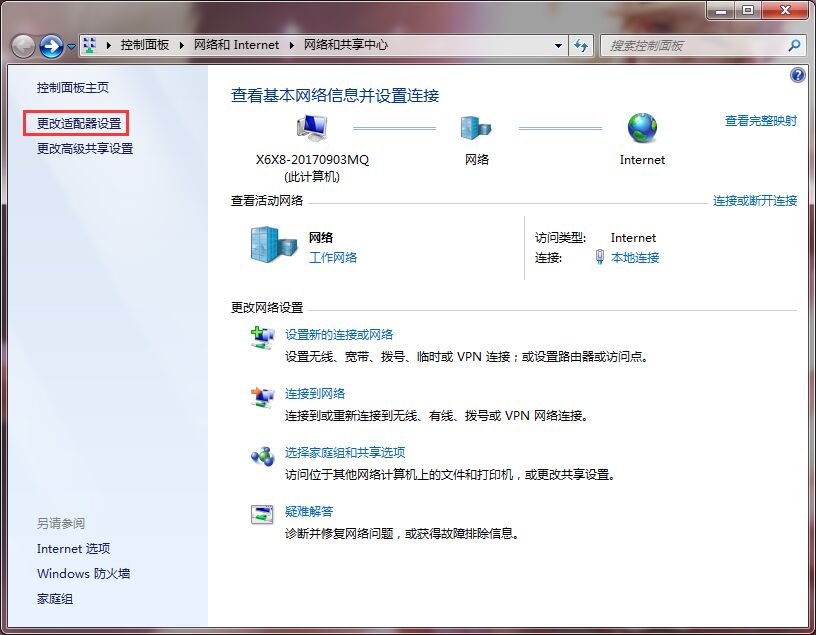Open the address bar history dropdown
This screenshot has width=816, height=635.
point(559,45)
